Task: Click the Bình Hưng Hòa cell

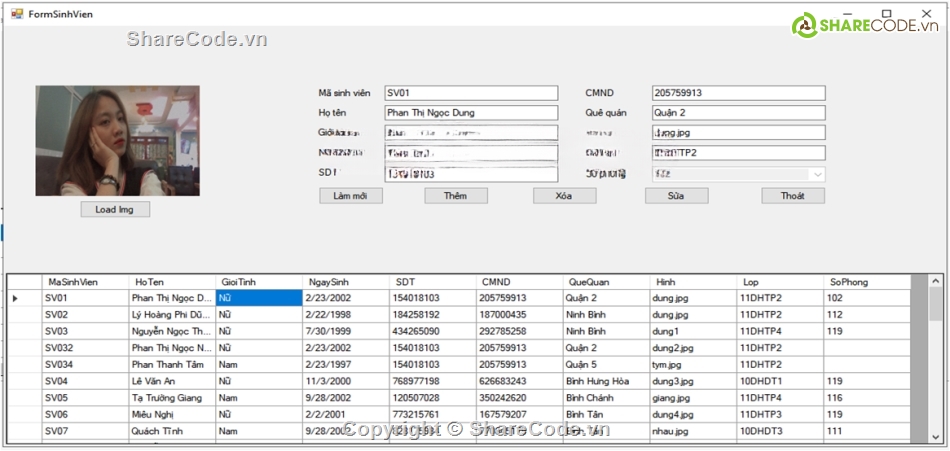Action: 606,381
